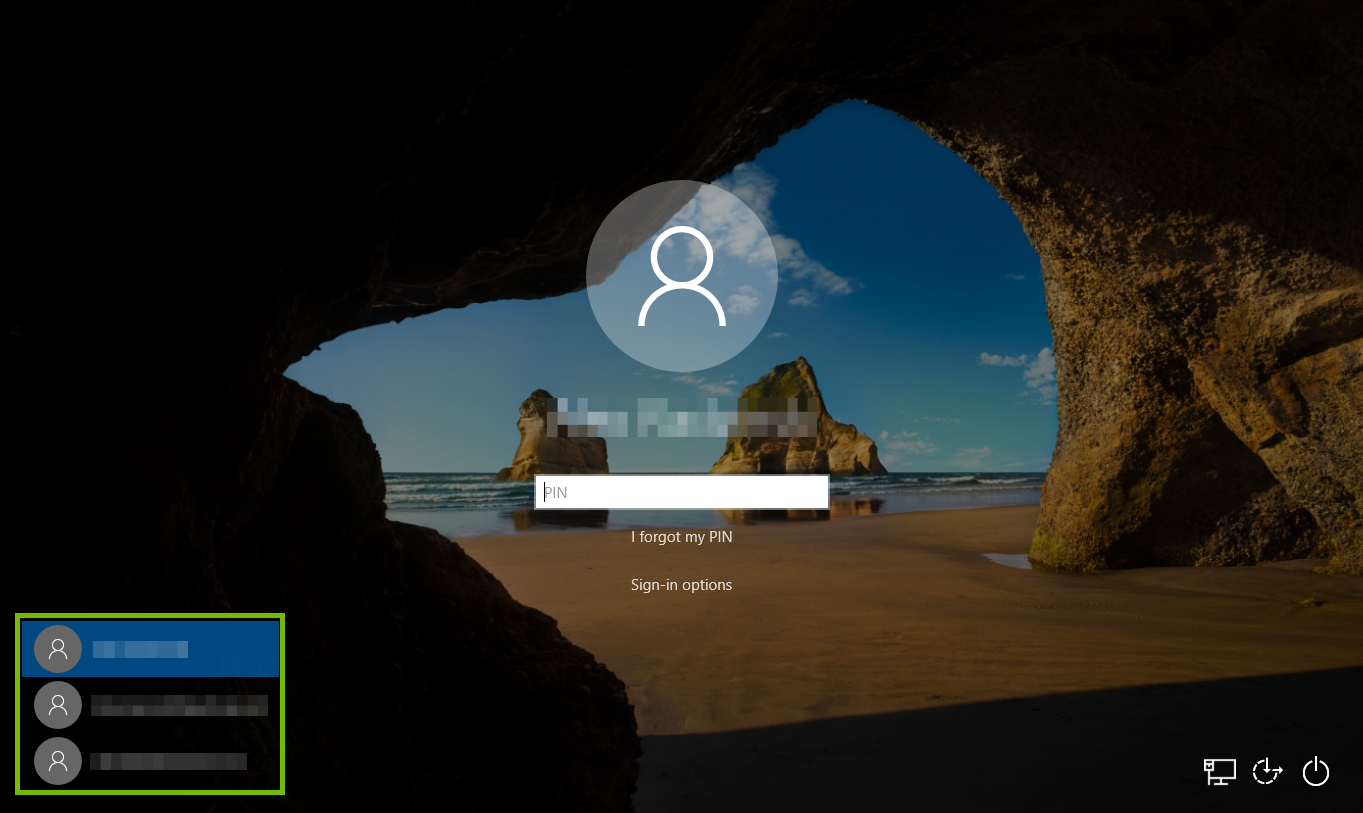Click the third account's avatar icon

57,761
